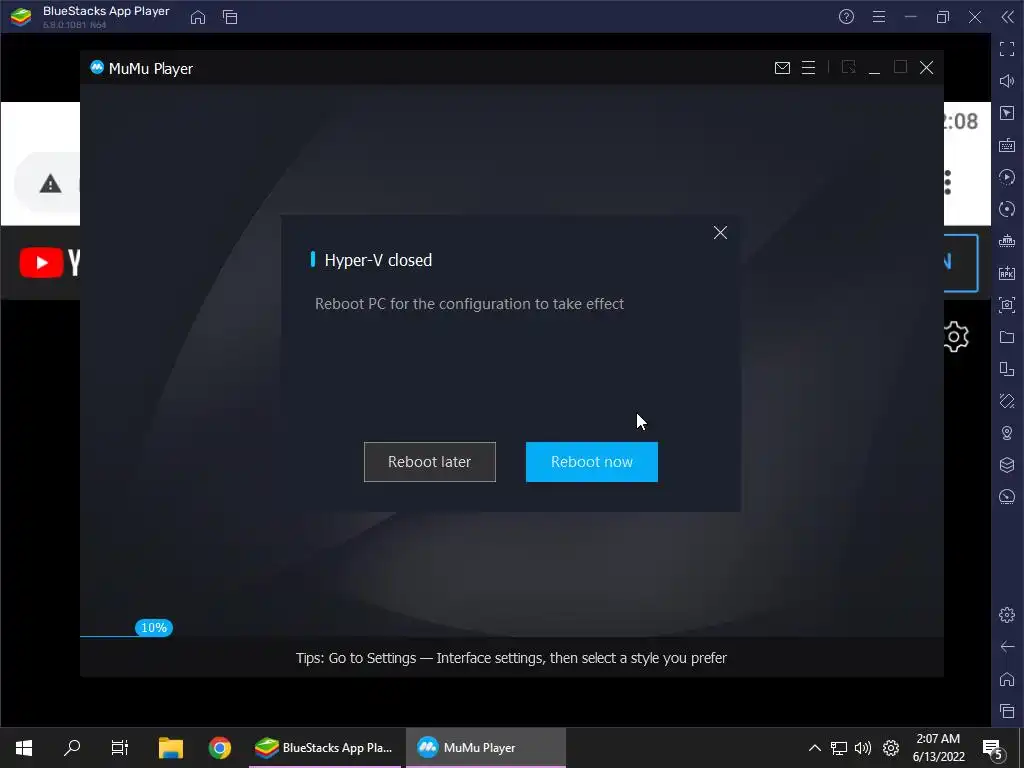Open the Windows notification center
Screen dimensions: 1024x768
993,748
